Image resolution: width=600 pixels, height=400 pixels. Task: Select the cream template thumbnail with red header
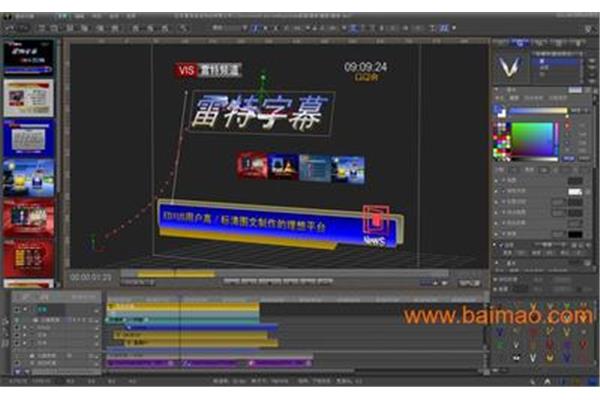pos(28,98)
